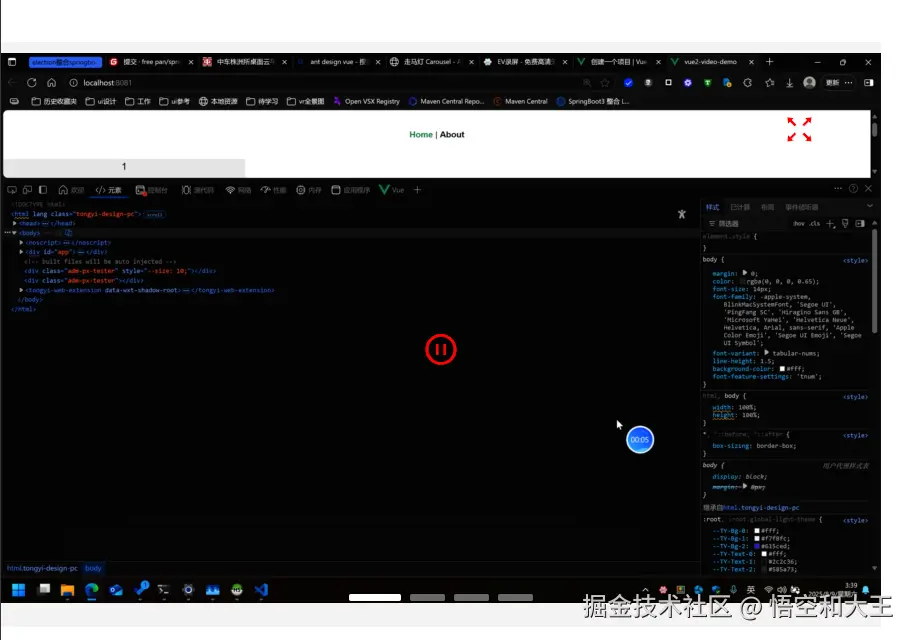
Task: Open browser settings and more menu
Action: [x=849, y=83]
